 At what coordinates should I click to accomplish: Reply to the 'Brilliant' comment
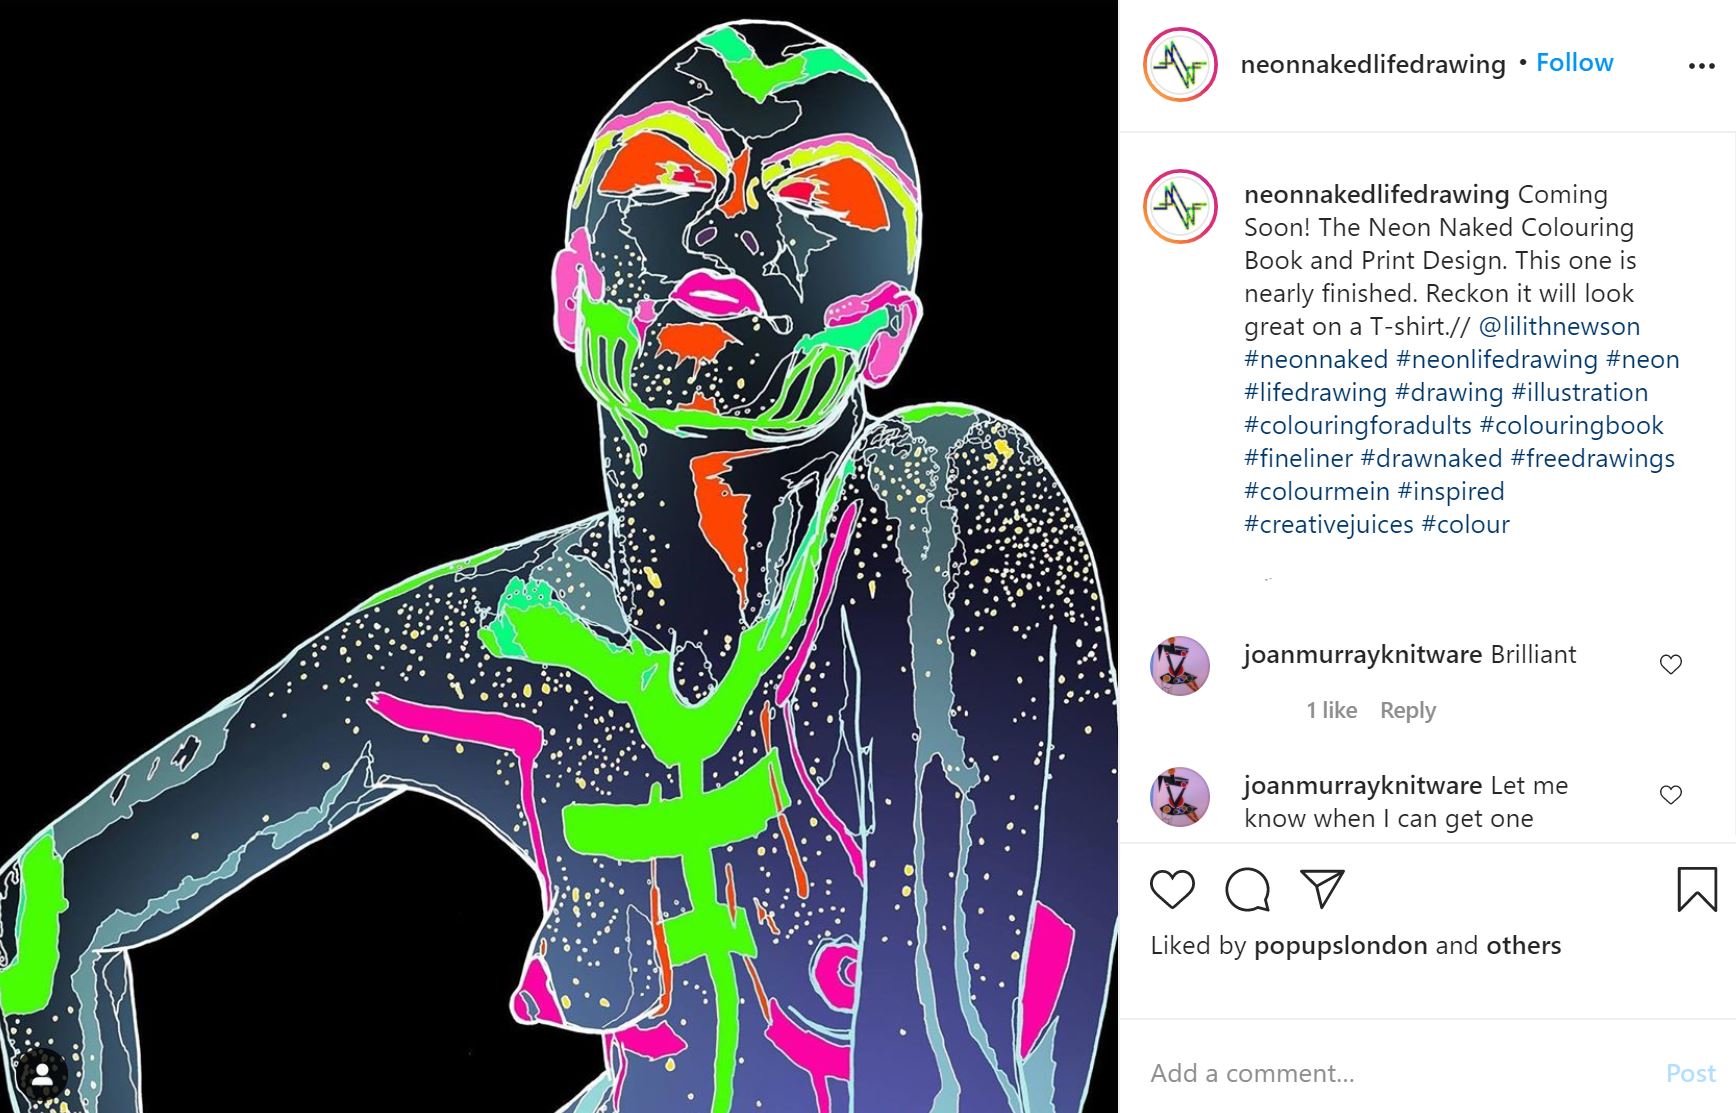[x=1408, y=710]
